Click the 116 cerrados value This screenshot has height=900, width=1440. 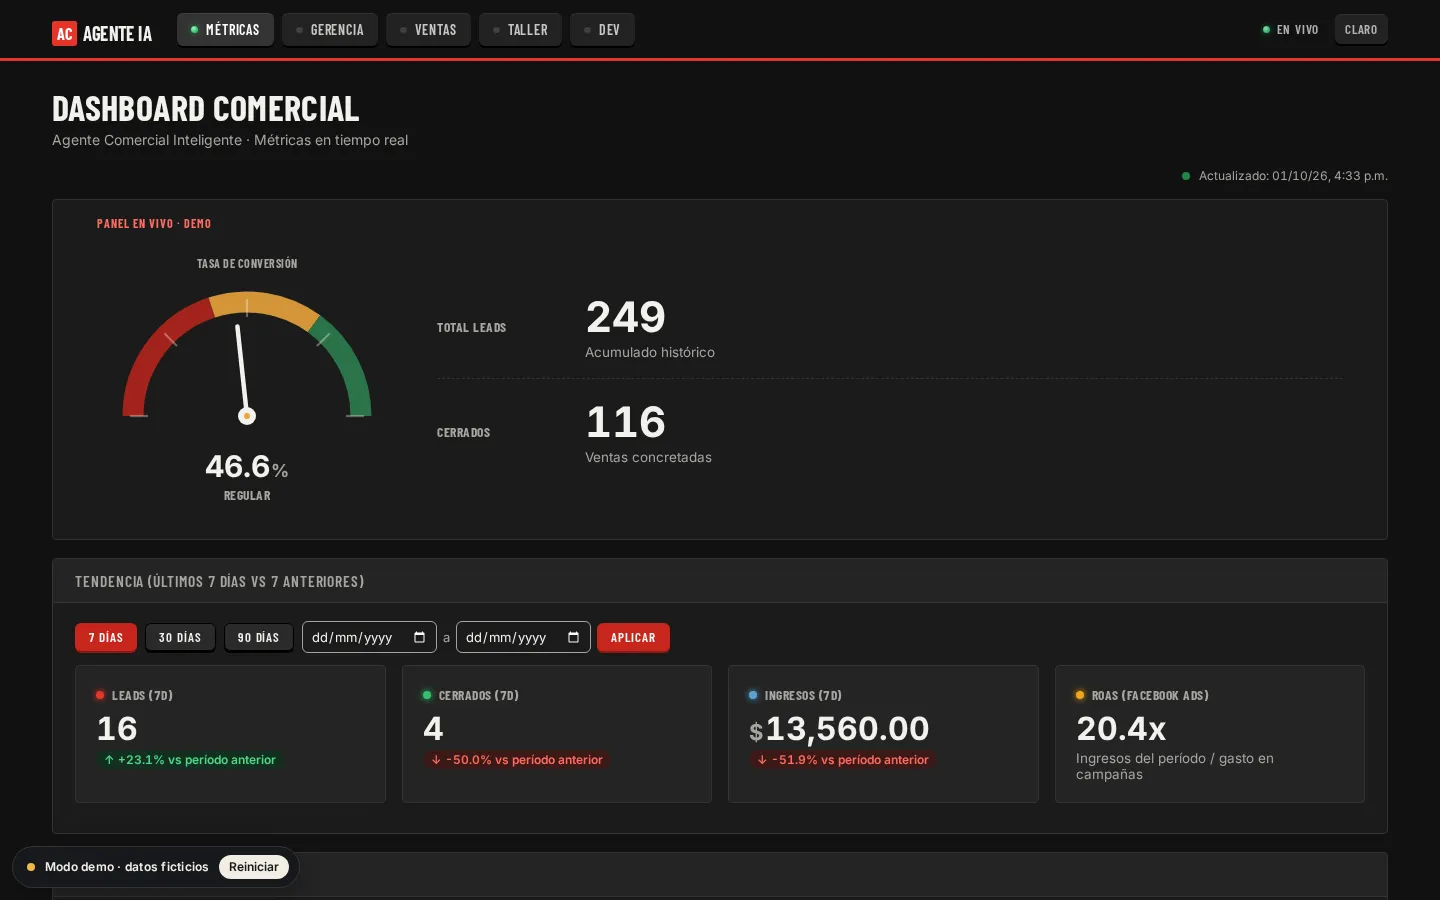pos(626,422)
